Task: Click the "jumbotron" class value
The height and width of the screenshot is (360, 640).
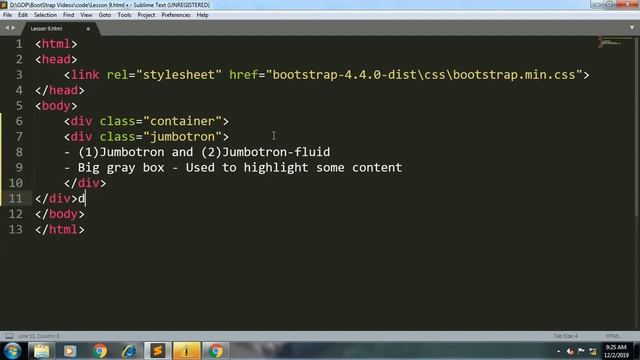Action: [182, 137]
